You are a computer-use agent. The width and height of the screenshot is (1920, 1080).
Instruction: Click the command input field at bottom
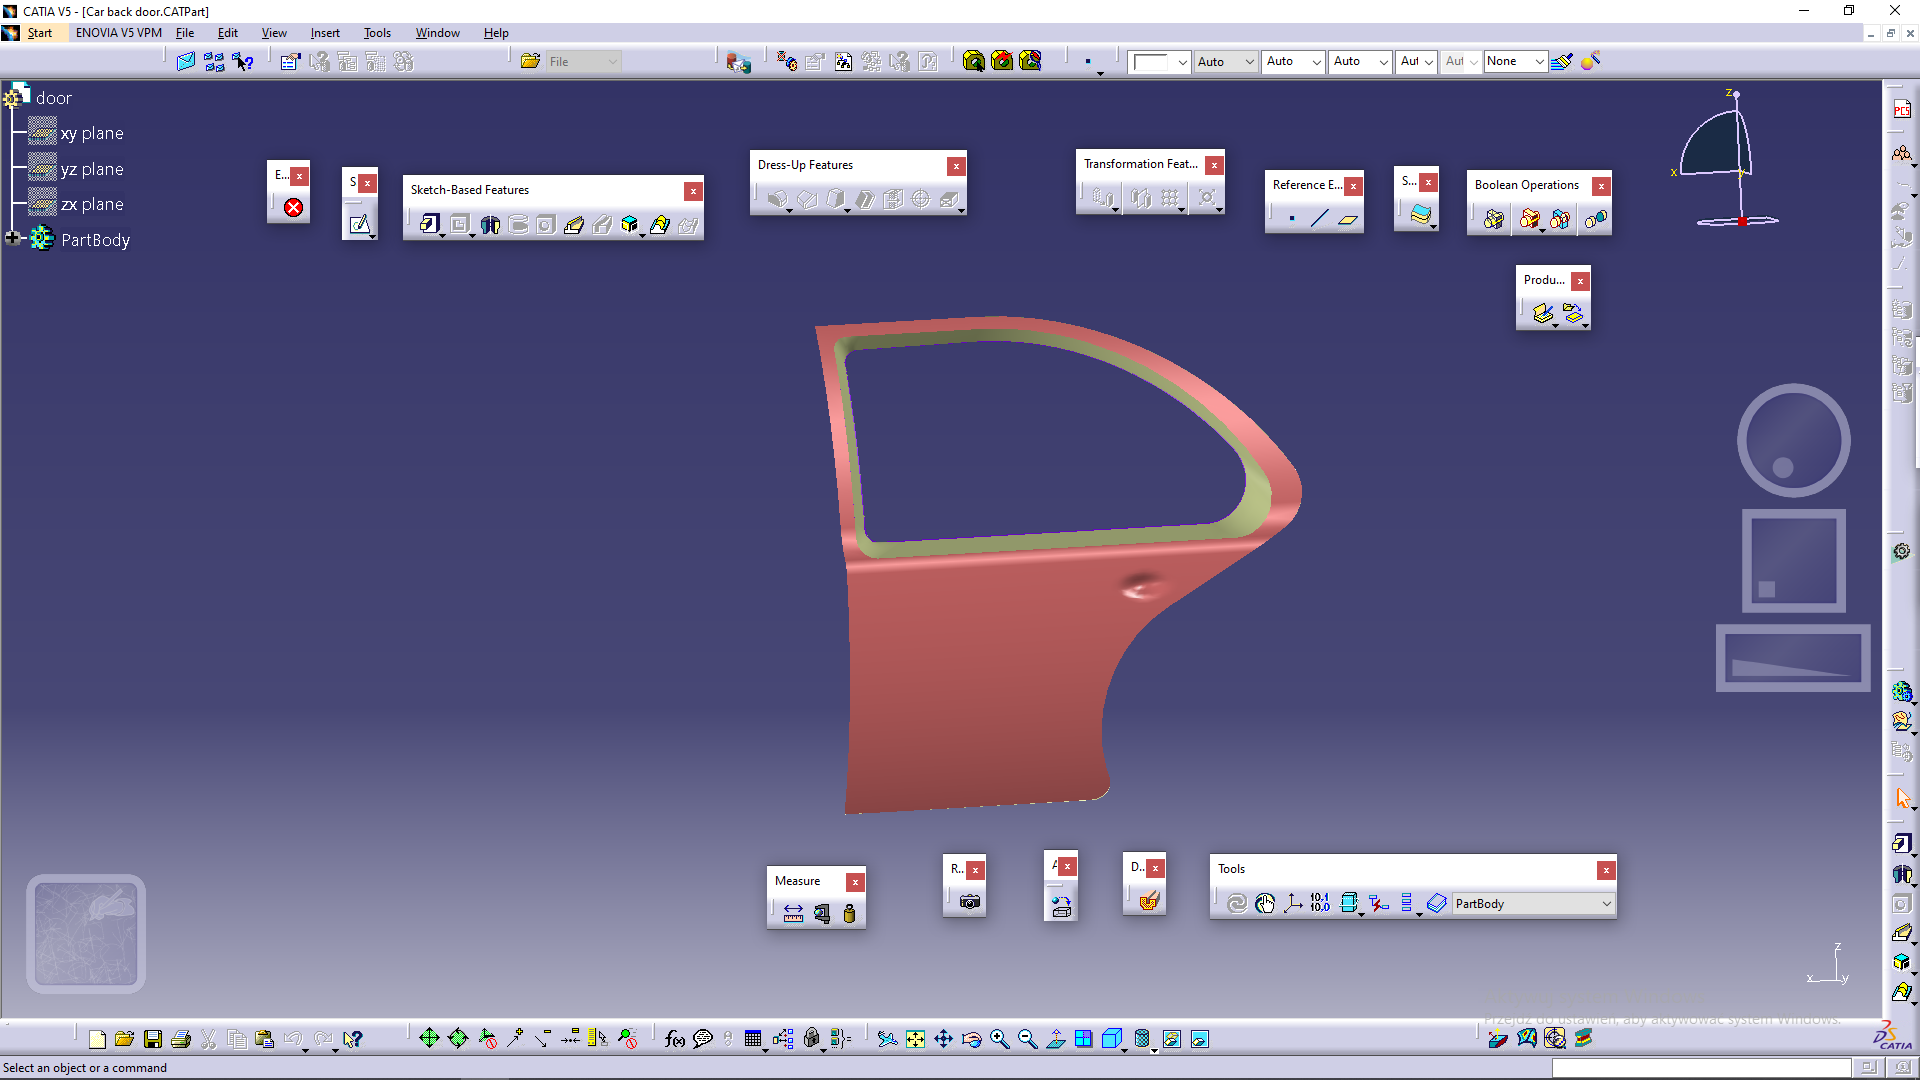(x=1700, y=1067)
